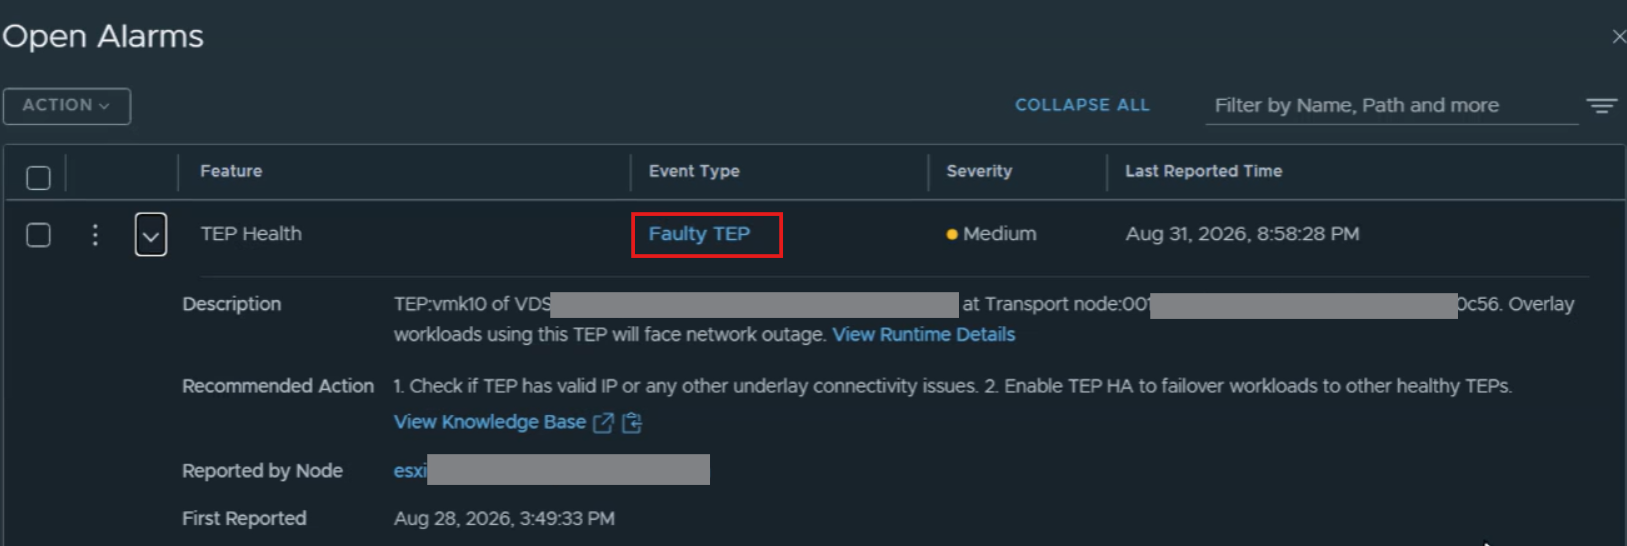The height and width of the screenshot is (546, 1627).
Task: Open the three-dot menu for TEP Health row
Action: (x=95, y=235)
